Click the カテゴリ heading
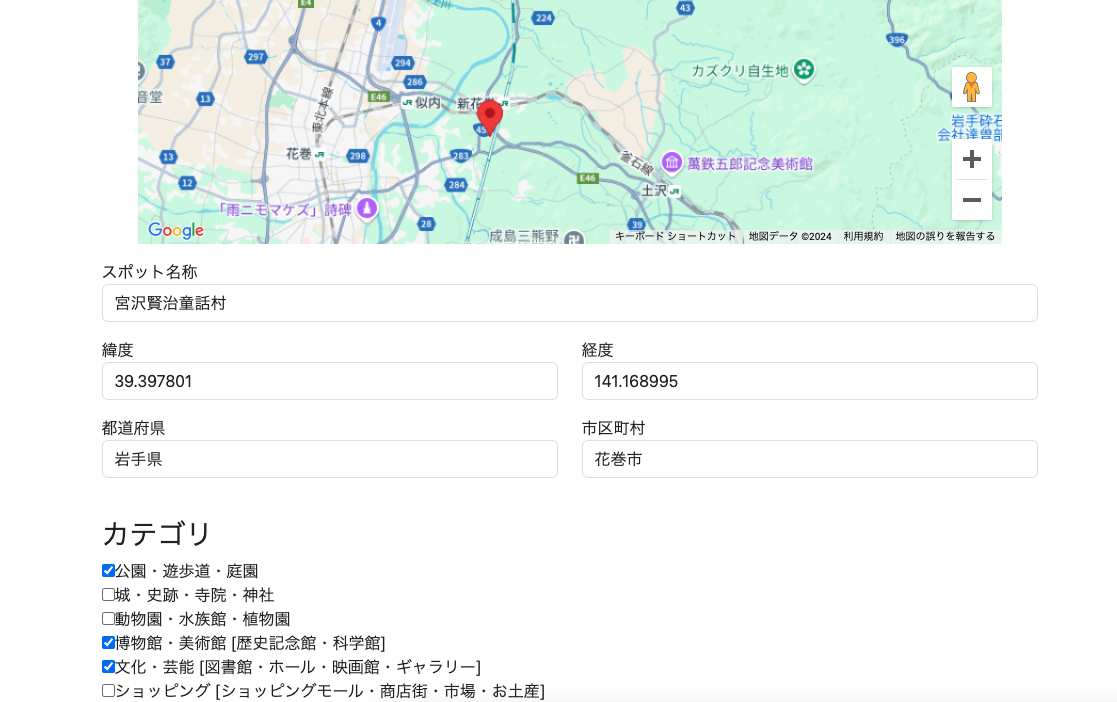 point(157,533)
